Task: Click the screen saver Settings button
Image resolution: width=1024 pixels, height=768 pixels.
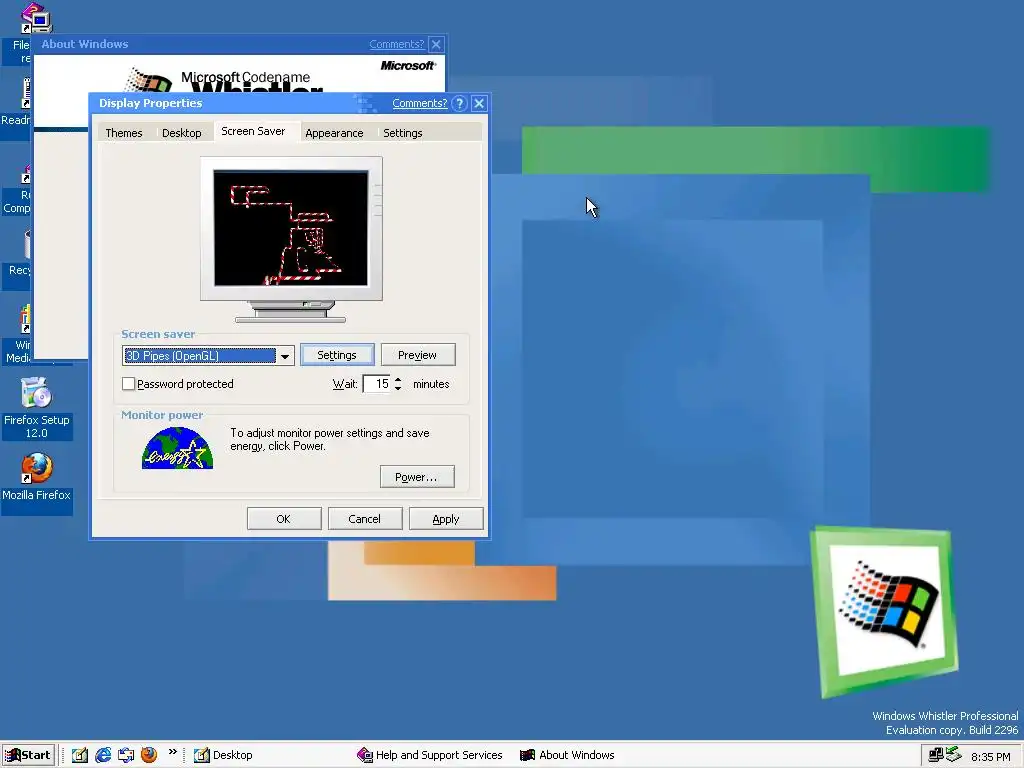Action: tap(337, 355)
